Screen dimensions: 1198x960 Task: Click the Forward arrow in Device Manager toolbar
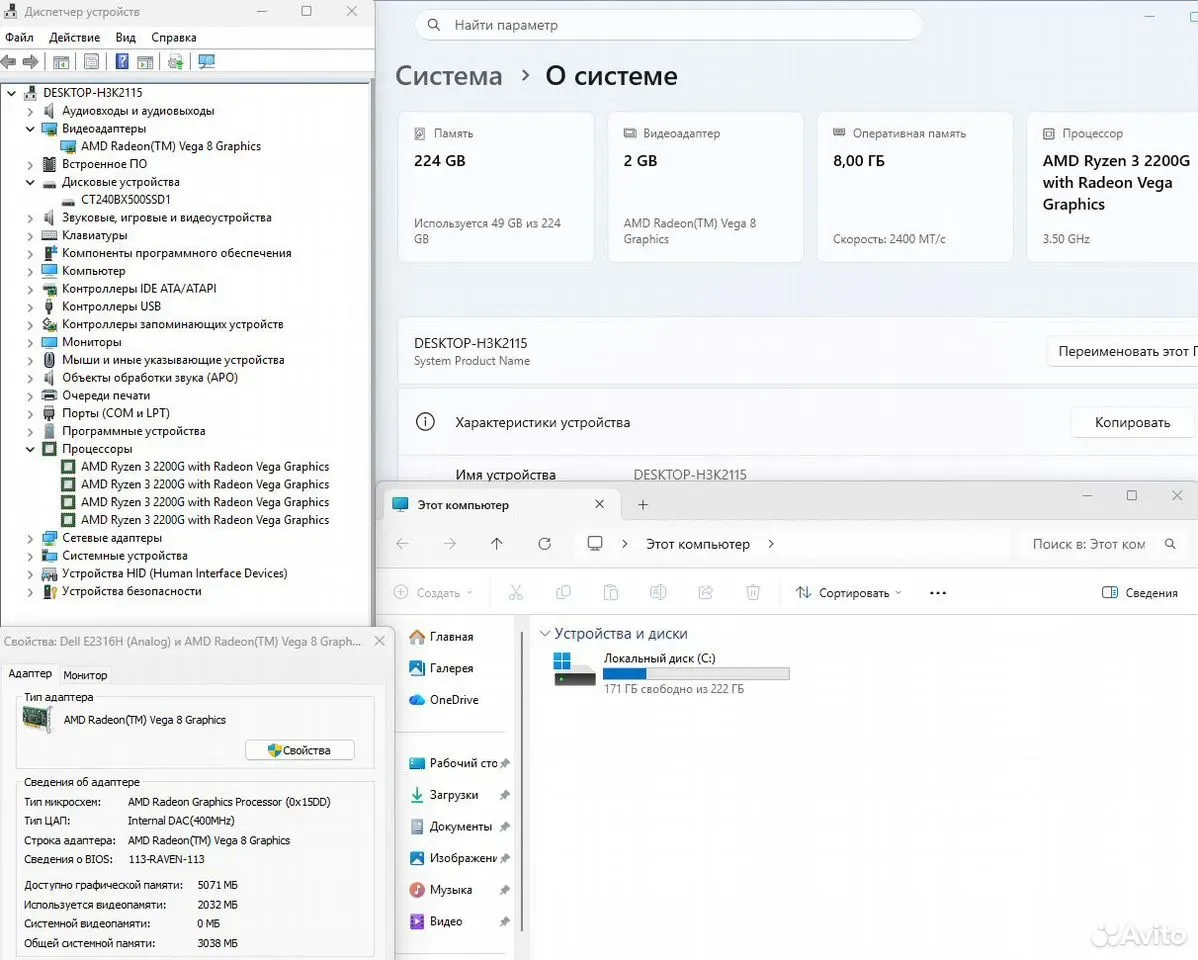pyautogui.click(x=31, y=62)
